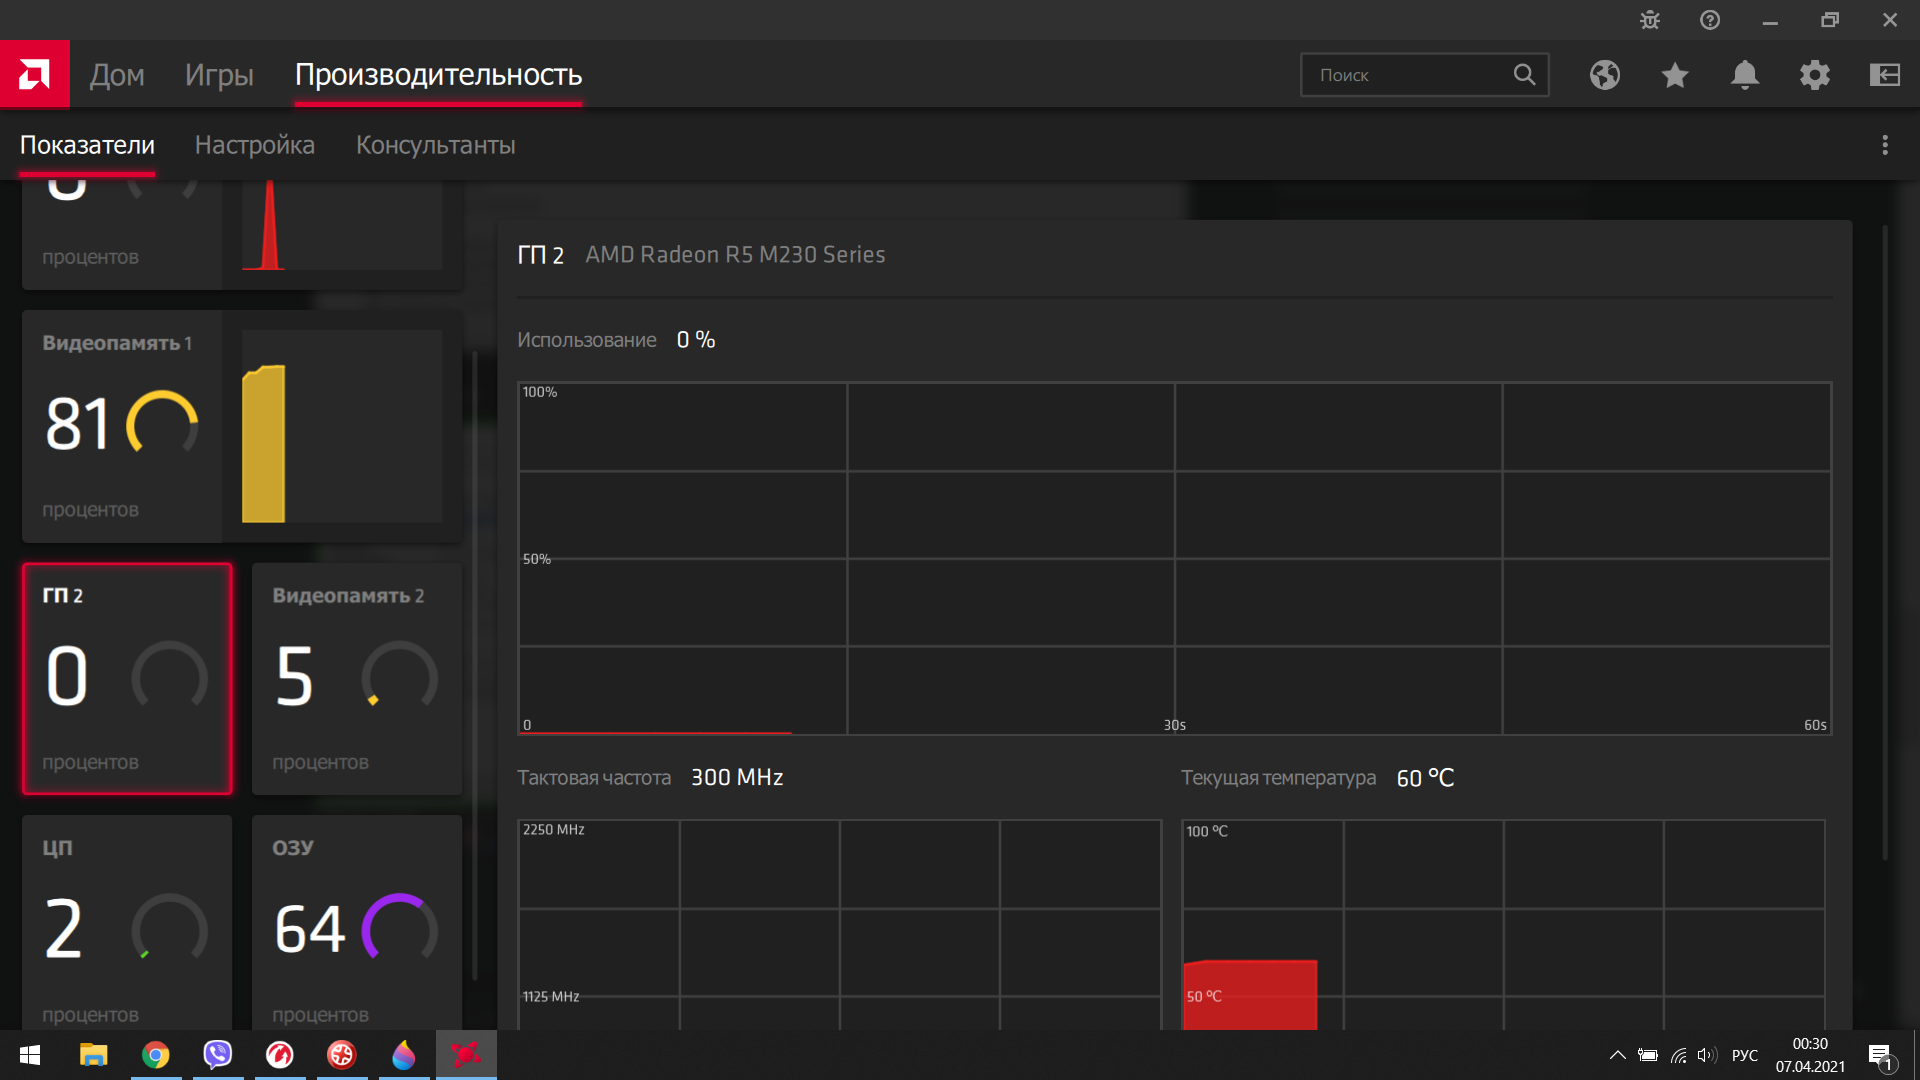Open the three-dot more options menu
This screenshot has height=1080, width=1920.
click(x=1885, y=145)
